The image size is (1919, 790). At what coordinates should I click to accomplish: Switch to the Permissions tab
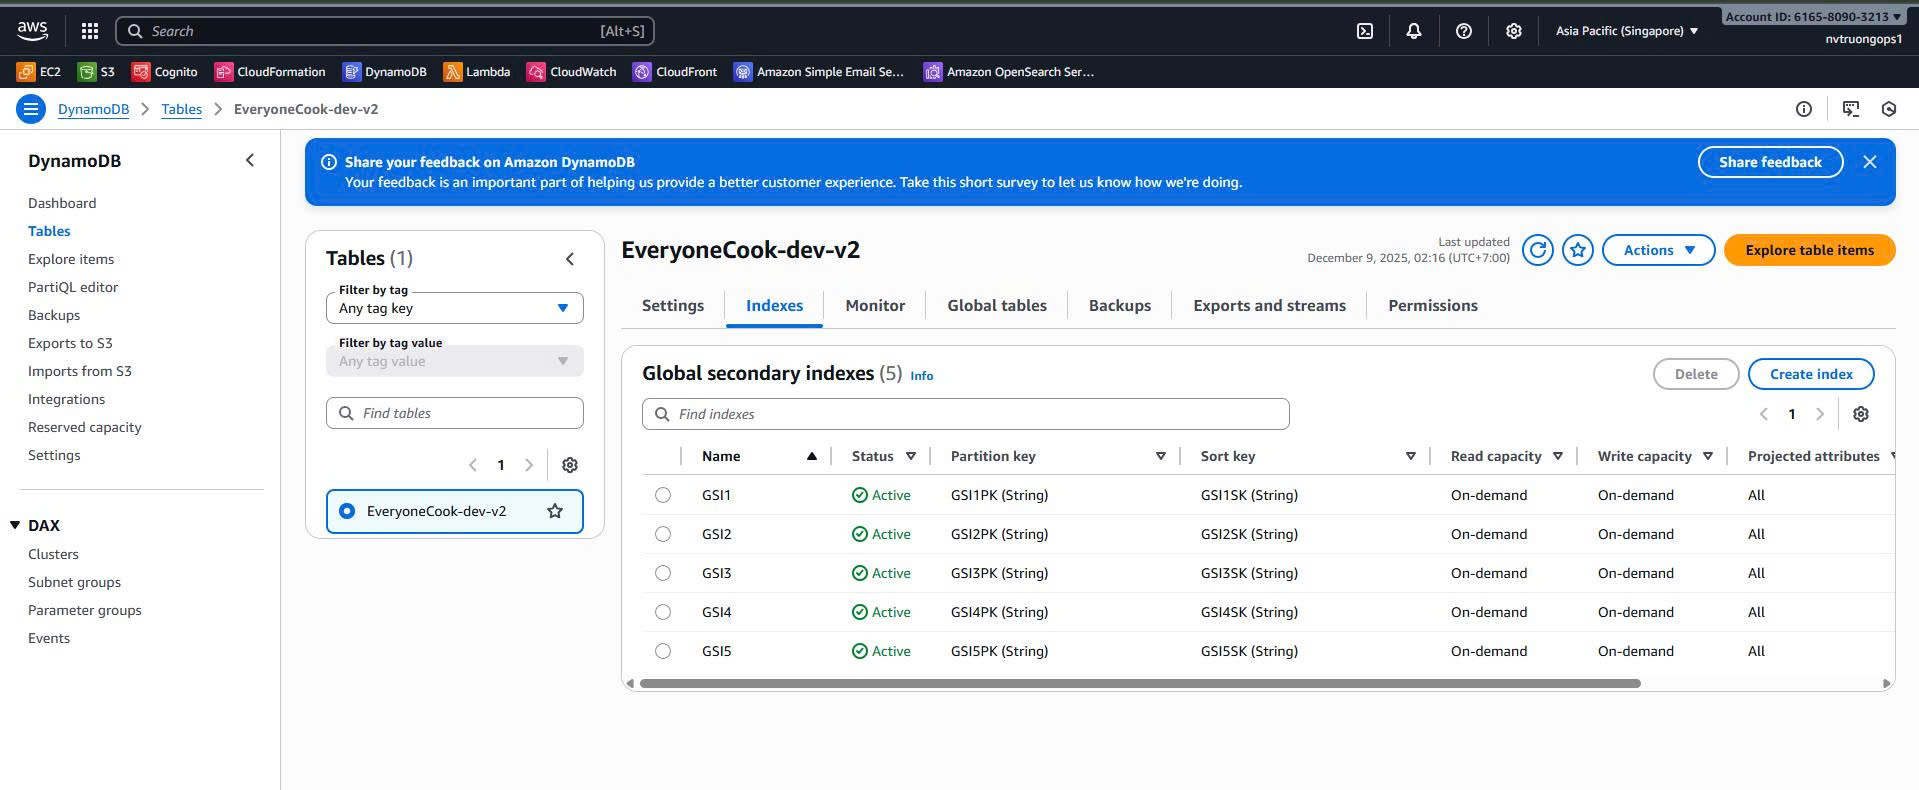pos(1433,306)
